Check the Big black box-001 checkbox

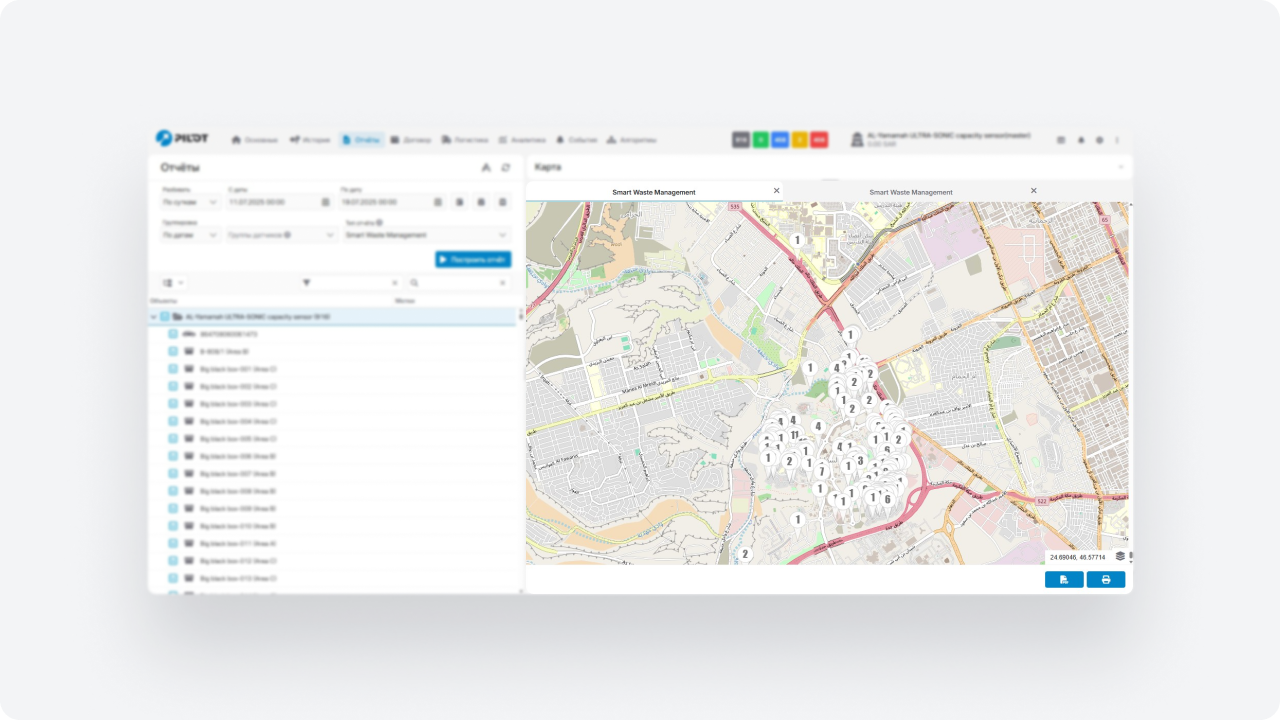pyautogui.click(x=173, y=369)
